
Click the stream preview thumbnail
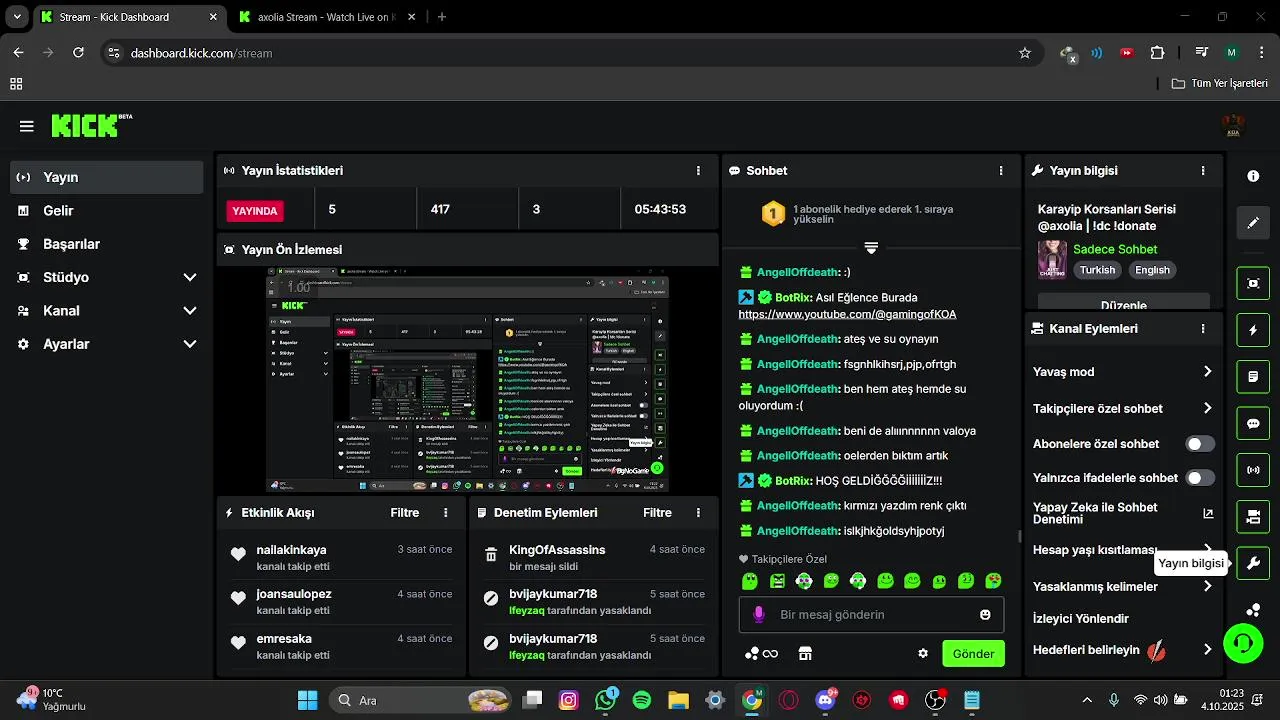(467, 380)
